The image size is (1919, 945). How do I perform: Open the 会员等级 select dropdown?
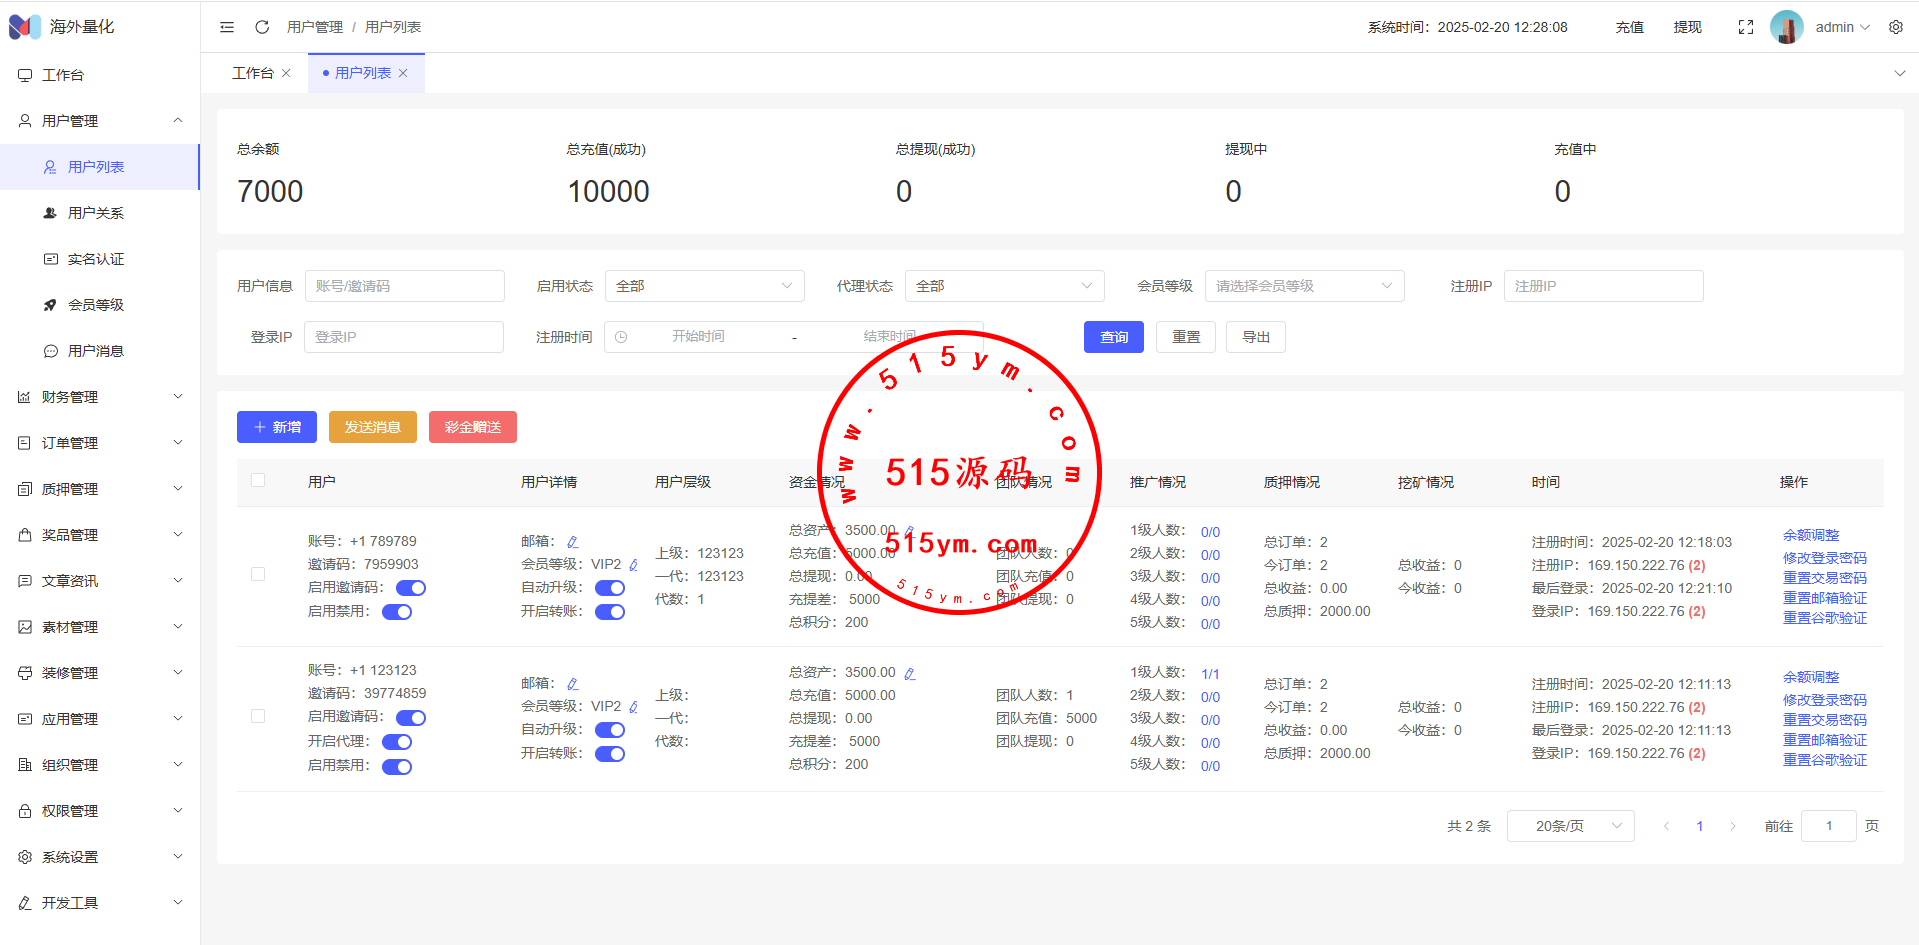click(1303, 286)
